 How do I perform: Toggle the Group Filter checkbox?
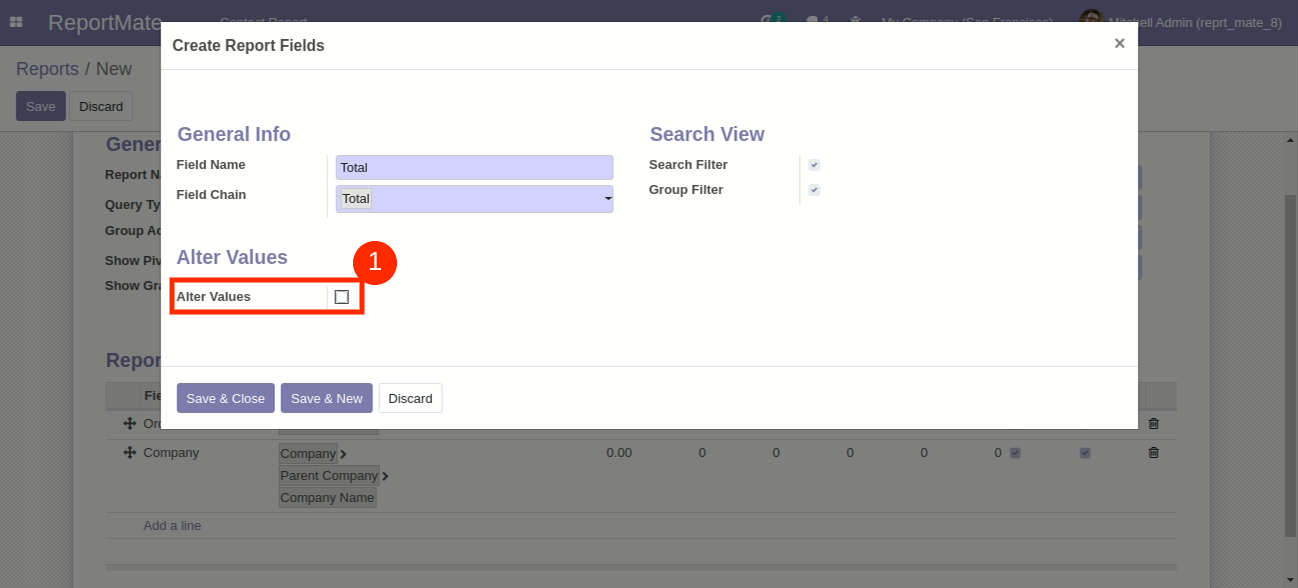tap(814, 190)
